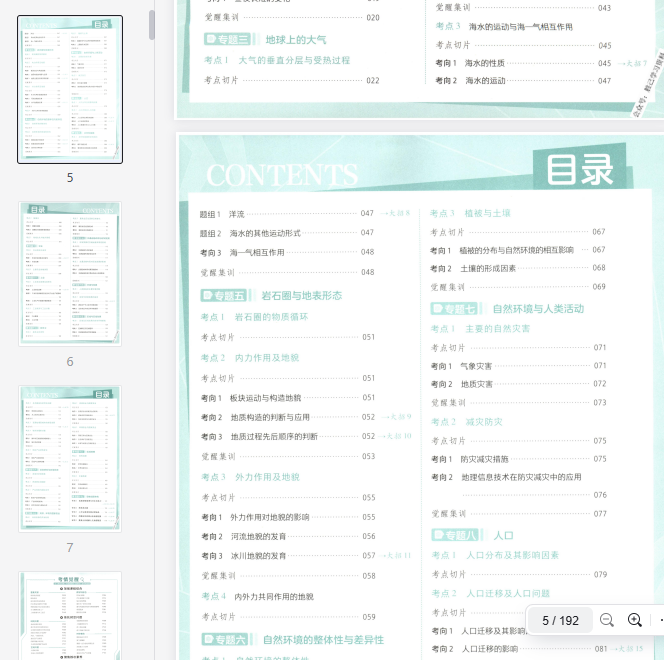Click 考向3 冰川地貌的发育 entry

(x=288, y=555)
